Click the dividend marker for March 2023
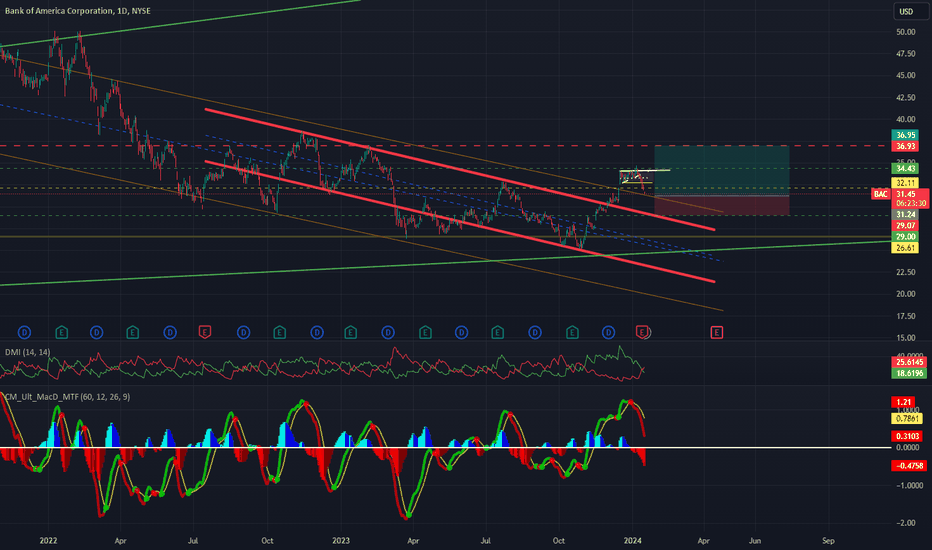The width and height of the screenshot is (932, 550). 388,332
